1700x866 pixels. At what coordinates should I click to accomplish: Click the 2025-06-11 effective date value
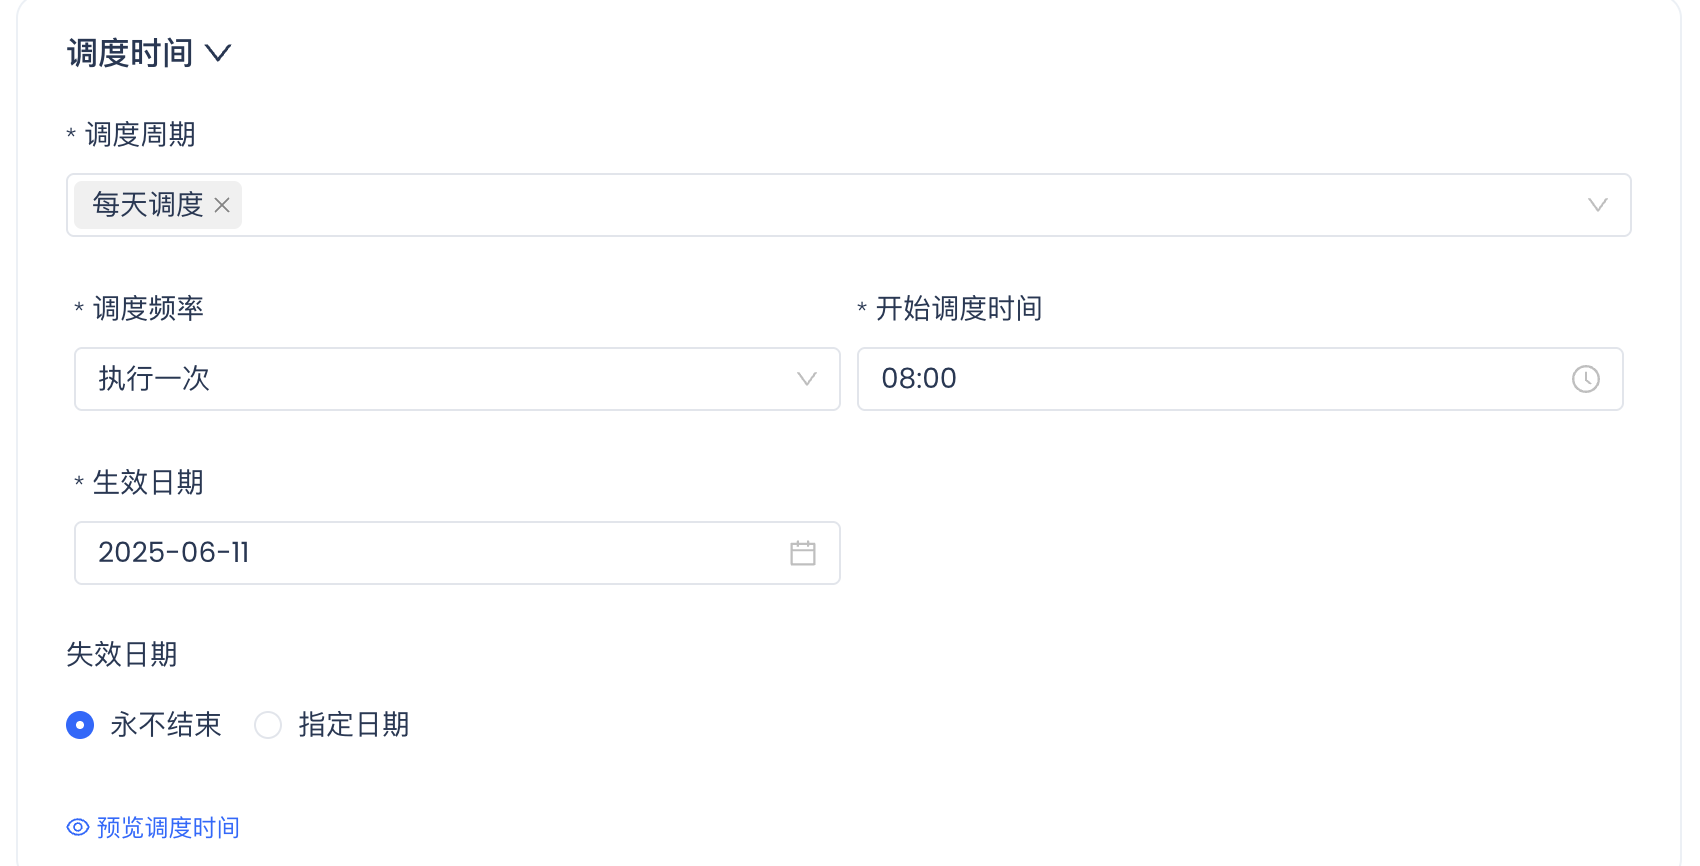[x=174, y=553]
